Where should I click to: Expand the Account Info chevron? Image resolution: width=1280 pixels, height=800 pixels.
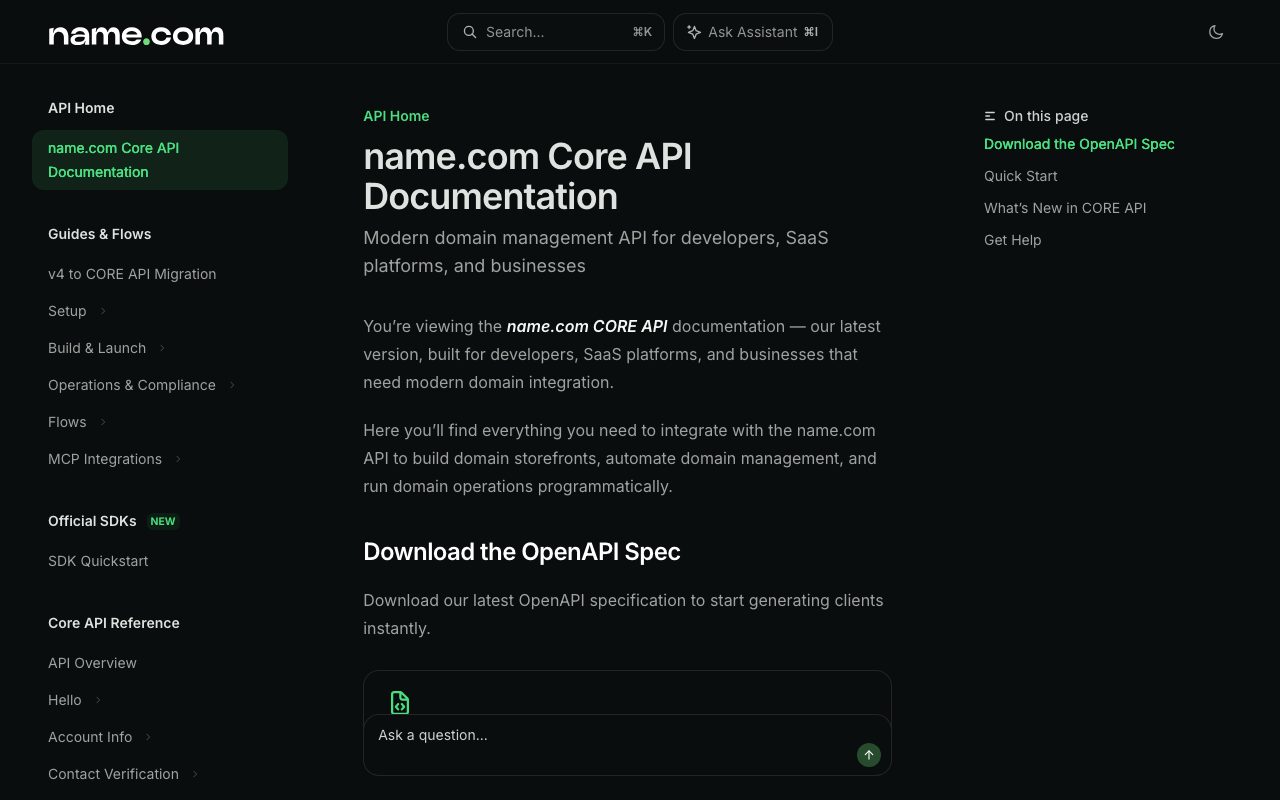[148, 737]
